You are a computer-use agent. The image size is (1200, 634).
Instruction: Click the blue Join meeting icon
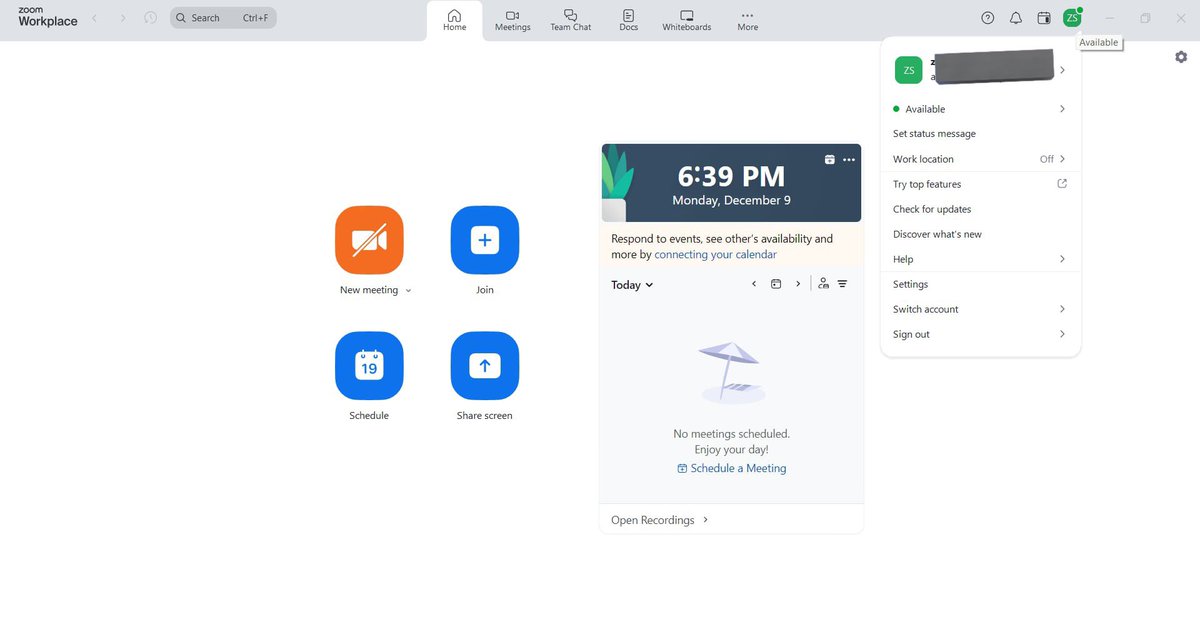pyautogui.click(x=485, y=240)
